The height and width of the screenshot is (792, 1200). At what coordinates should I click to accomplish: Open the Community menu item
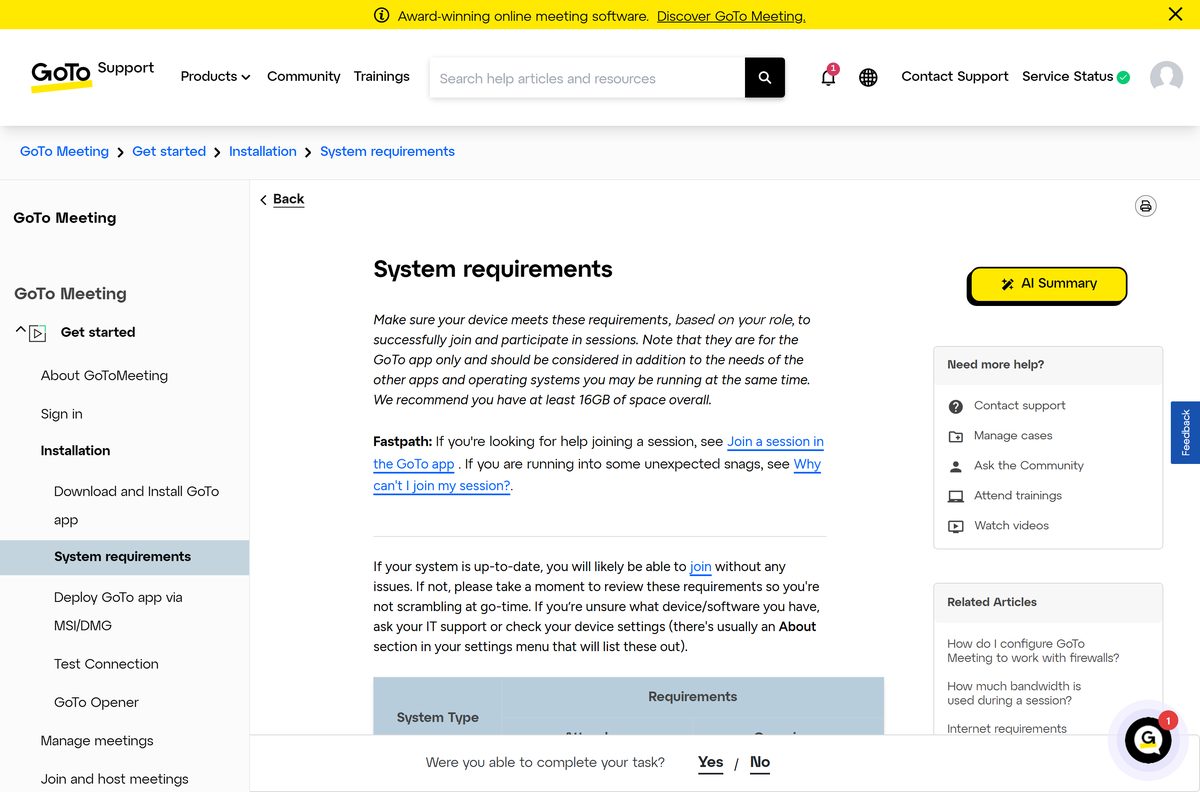click(x=303, y=76)
